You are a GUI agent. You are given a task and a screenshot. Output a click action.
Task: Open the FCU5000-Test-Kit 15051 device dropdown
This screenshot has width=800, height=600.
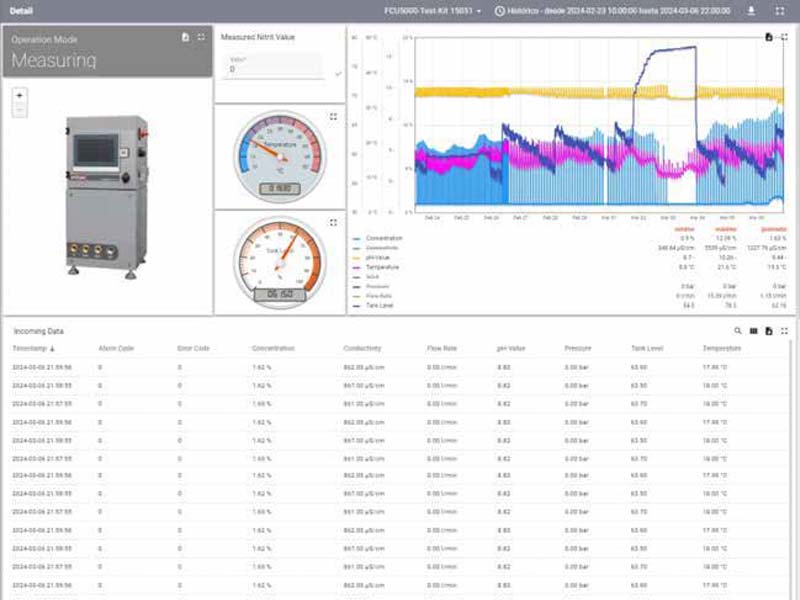(433, 10)
